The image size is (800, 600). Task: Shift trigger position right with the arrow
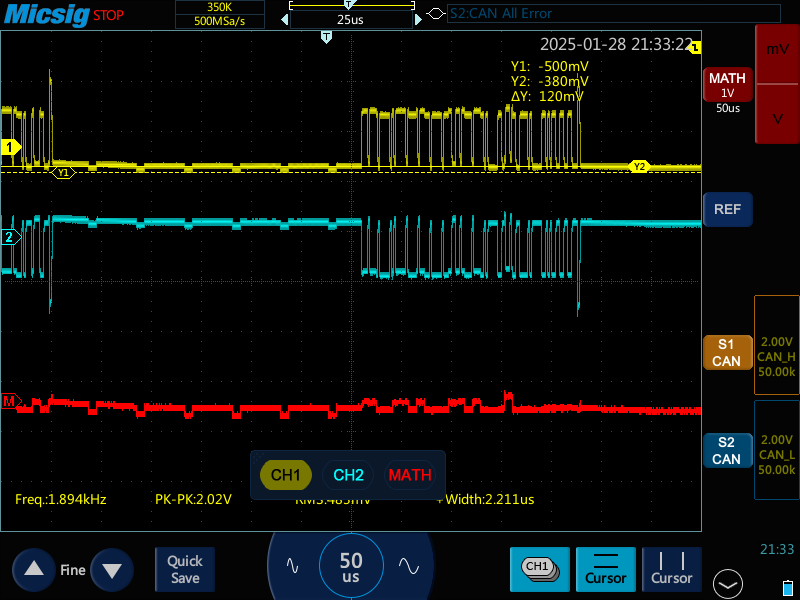pyautogui.click(x=418, y=20)
